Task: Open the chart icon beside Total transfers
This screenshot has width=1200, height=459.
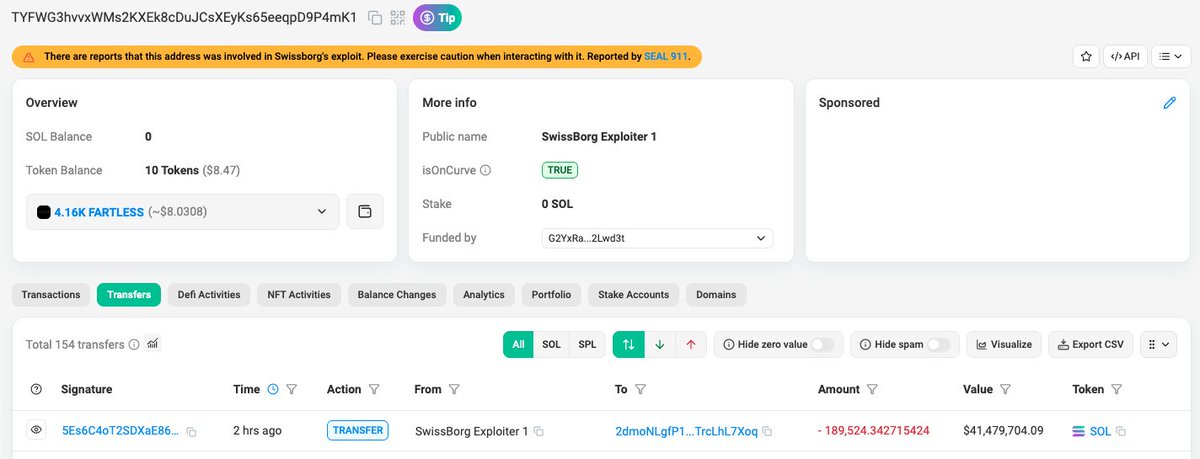Action: point(152,344)
